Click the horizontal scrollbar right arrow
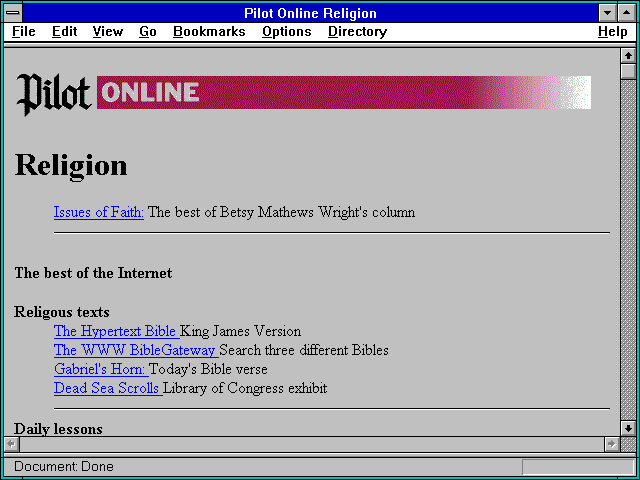 coord(612,444)
